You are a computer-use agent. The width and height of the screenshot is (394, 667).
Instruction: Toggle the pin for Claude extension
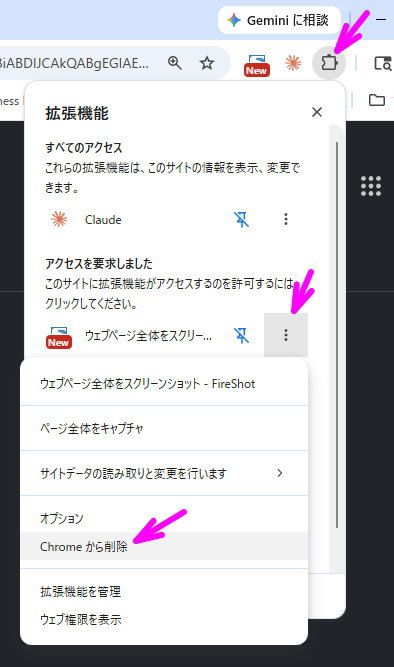(242, 219)
